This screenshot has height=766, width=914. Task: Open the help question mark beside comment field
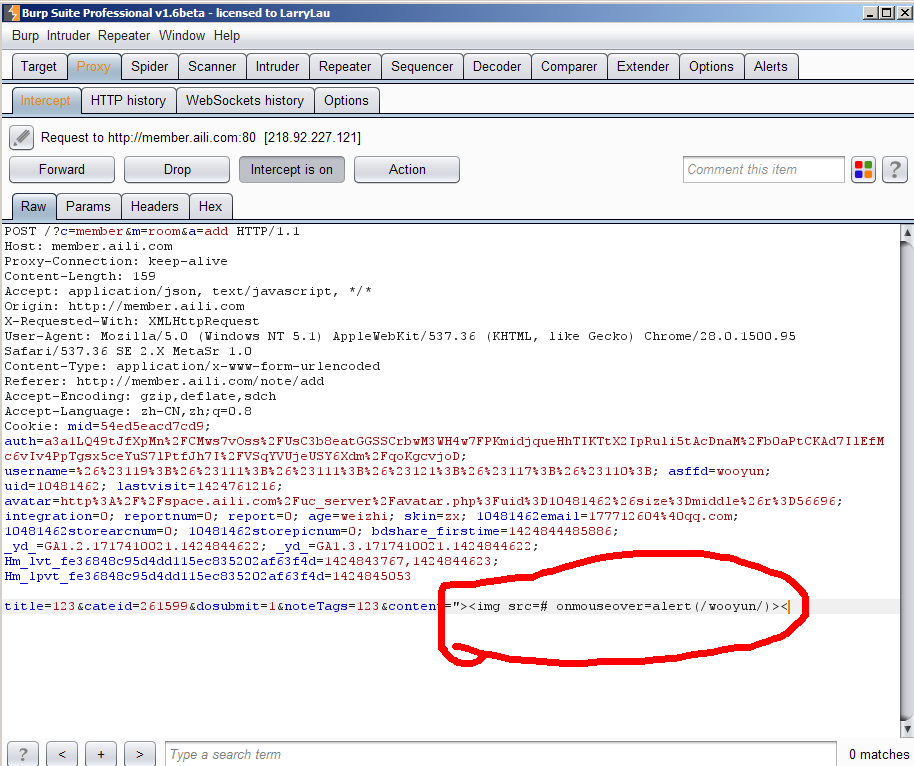(894, 170)
